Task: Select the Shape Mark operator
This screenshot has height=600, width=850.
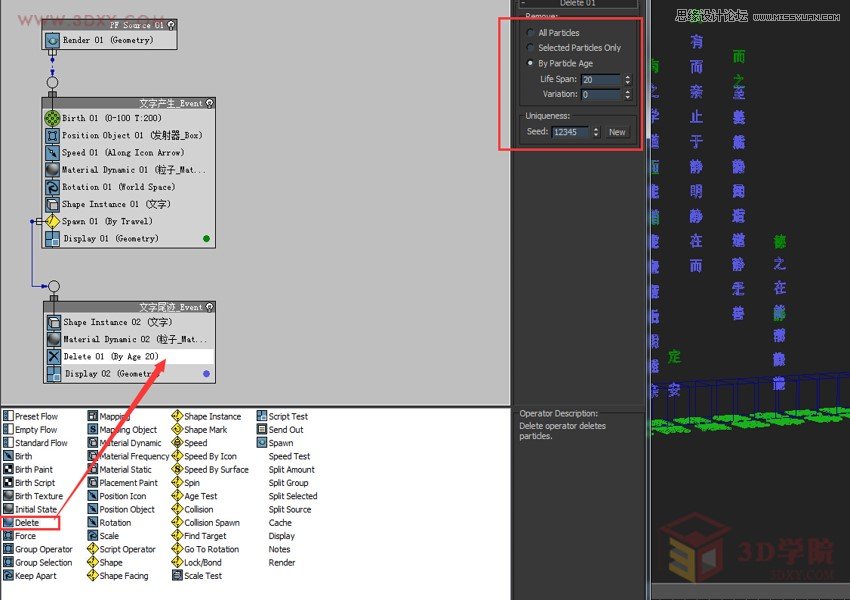Action: (x=199, y=430)
